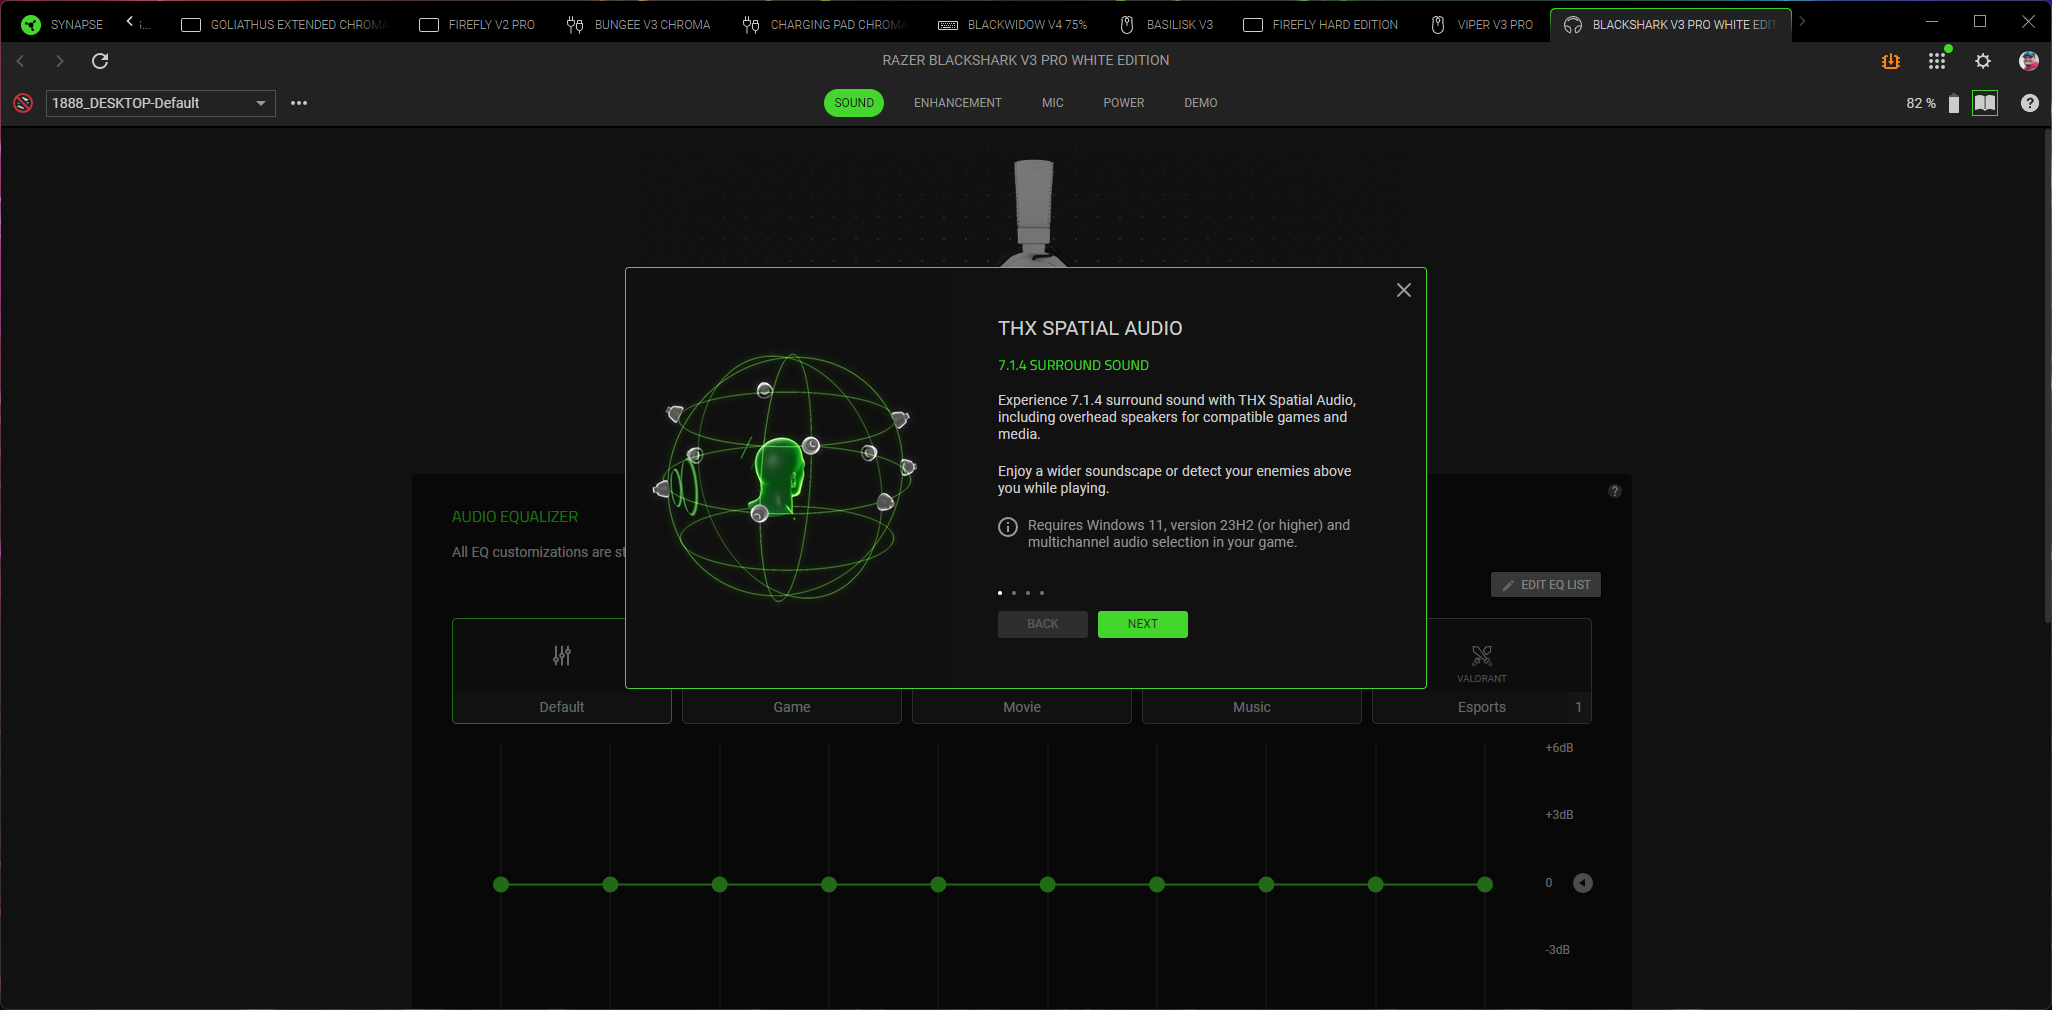Viewport: 2052px width, 1010px height.
Task: Open help question mark in device toolbar
Action: pyautogui.click(x=2030, y=103)
